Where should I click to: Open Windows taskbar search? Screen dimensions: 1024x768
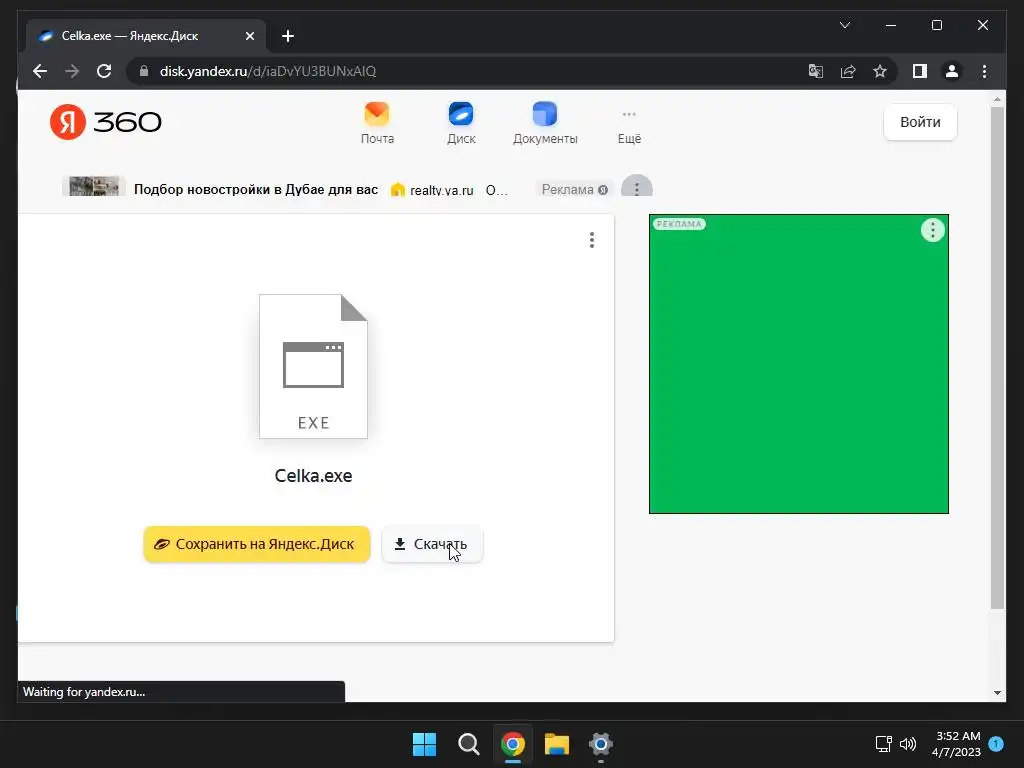coord(468,744)
